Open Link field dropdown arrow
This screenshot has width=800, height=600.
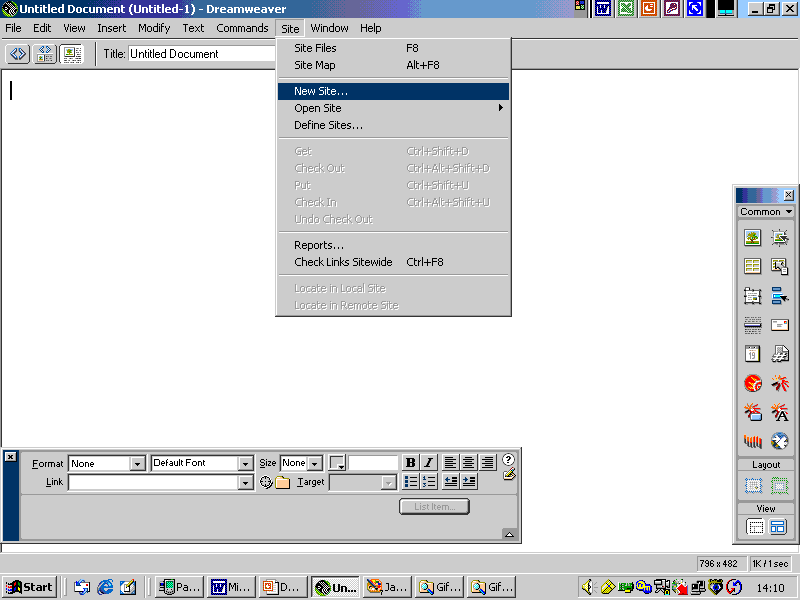point(245,483)
